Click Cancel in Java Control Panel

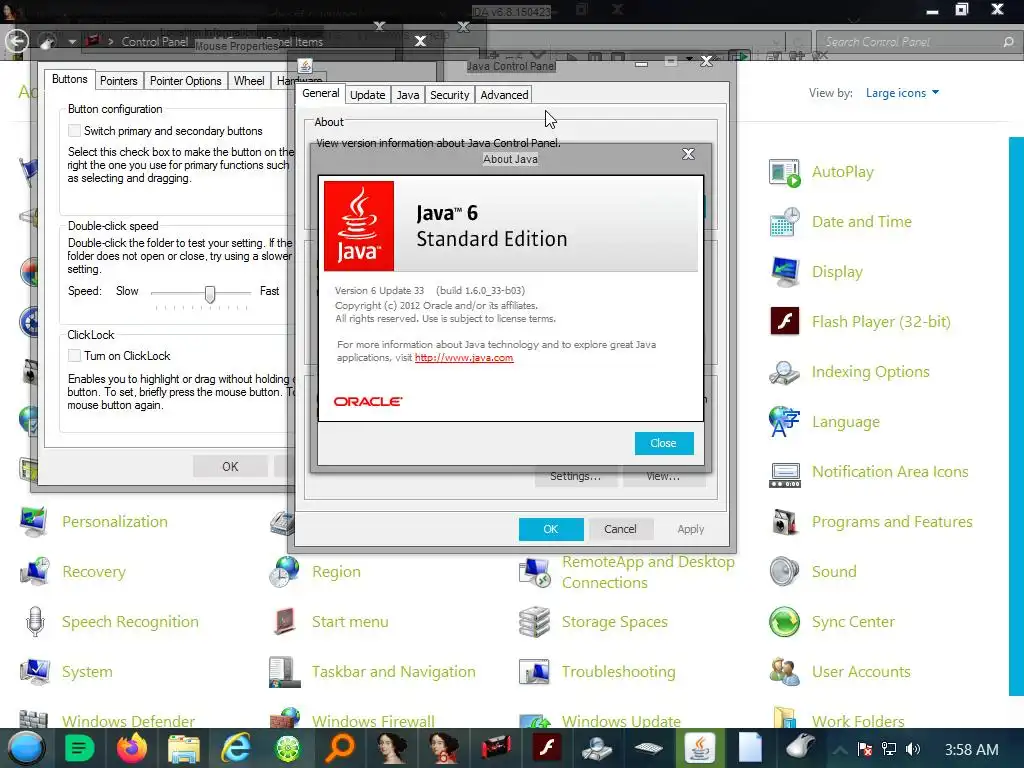point(620,529)
